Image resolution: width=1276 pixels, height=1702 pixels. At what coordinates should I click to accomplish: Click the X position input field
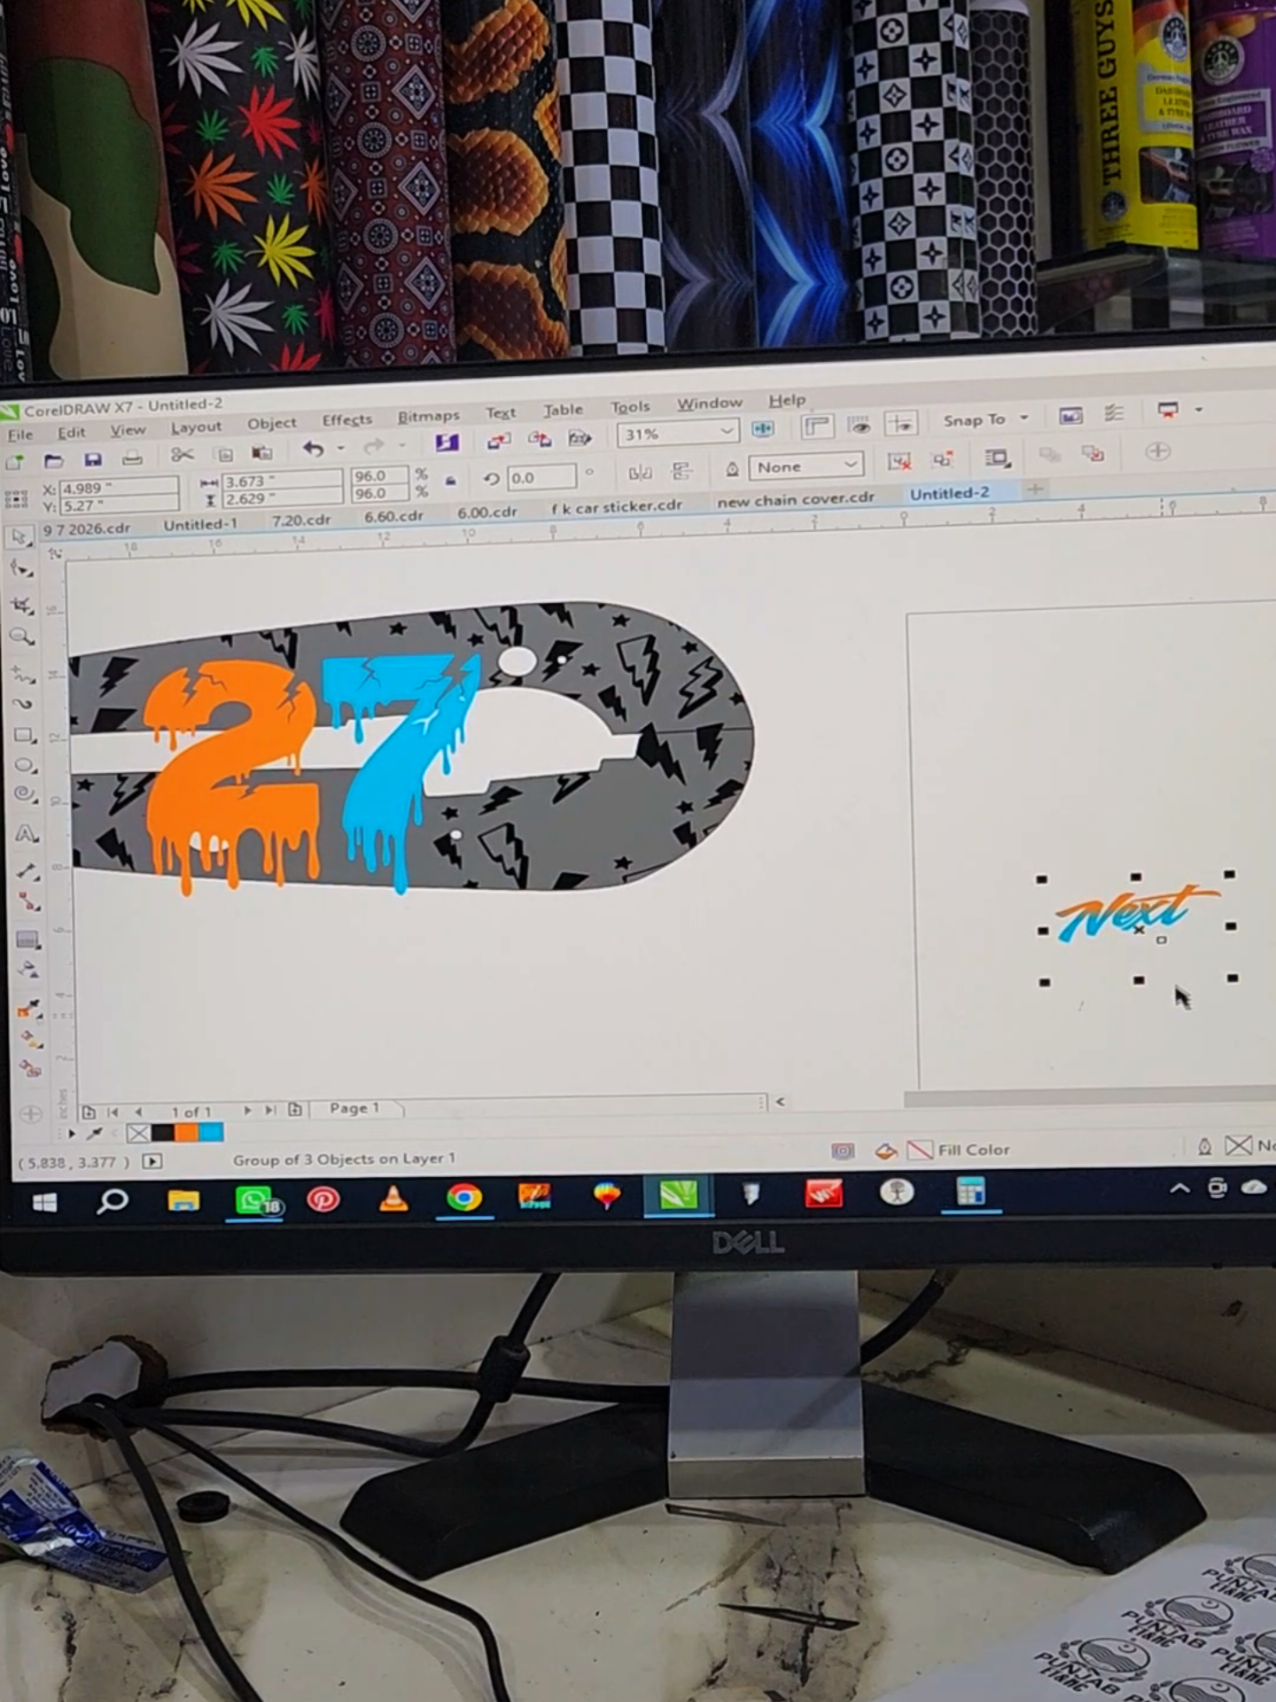pos(118,488)
